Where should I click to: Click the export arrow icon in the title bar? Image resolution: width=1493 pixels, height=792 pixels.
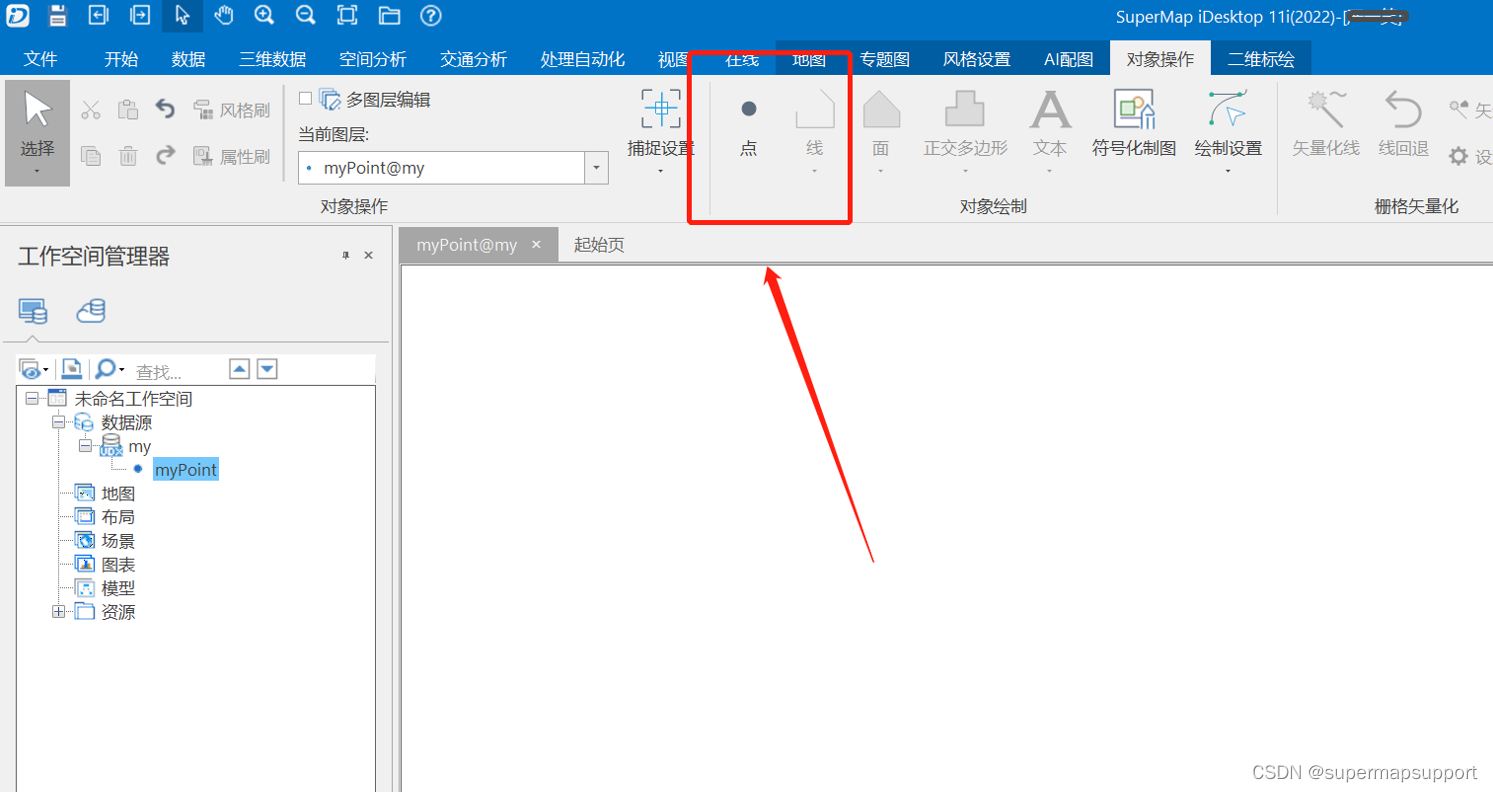(140, 15)
